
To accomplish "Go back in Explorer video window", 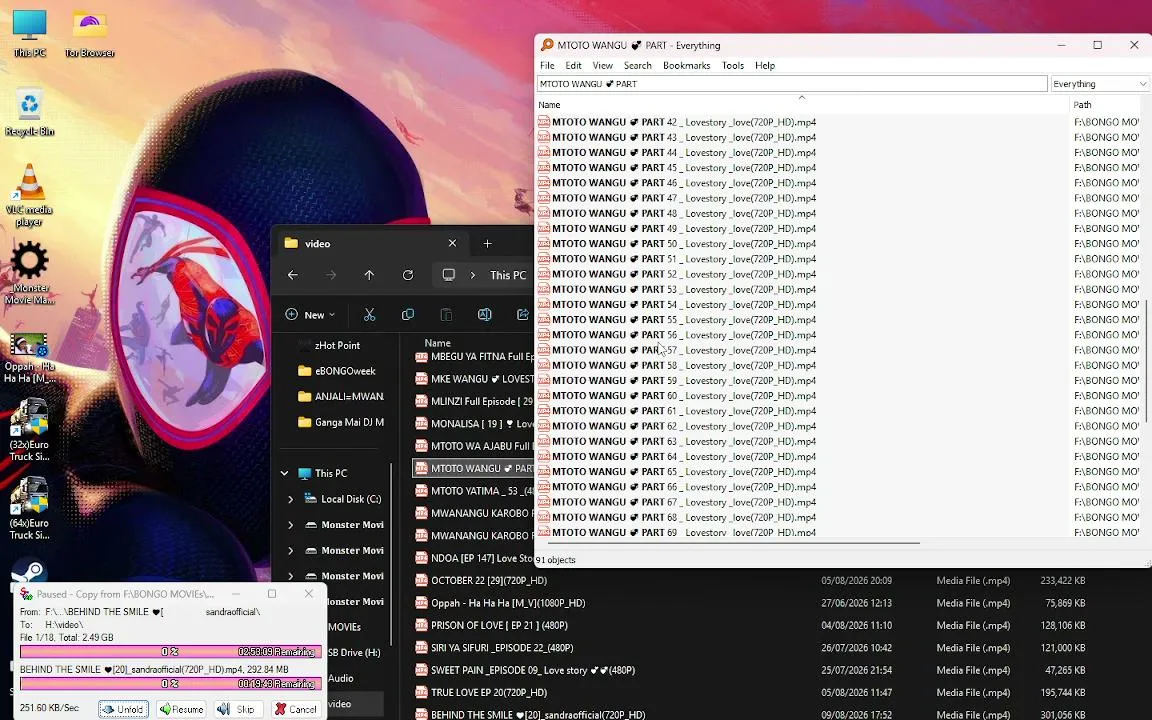I will coord(292,275).
